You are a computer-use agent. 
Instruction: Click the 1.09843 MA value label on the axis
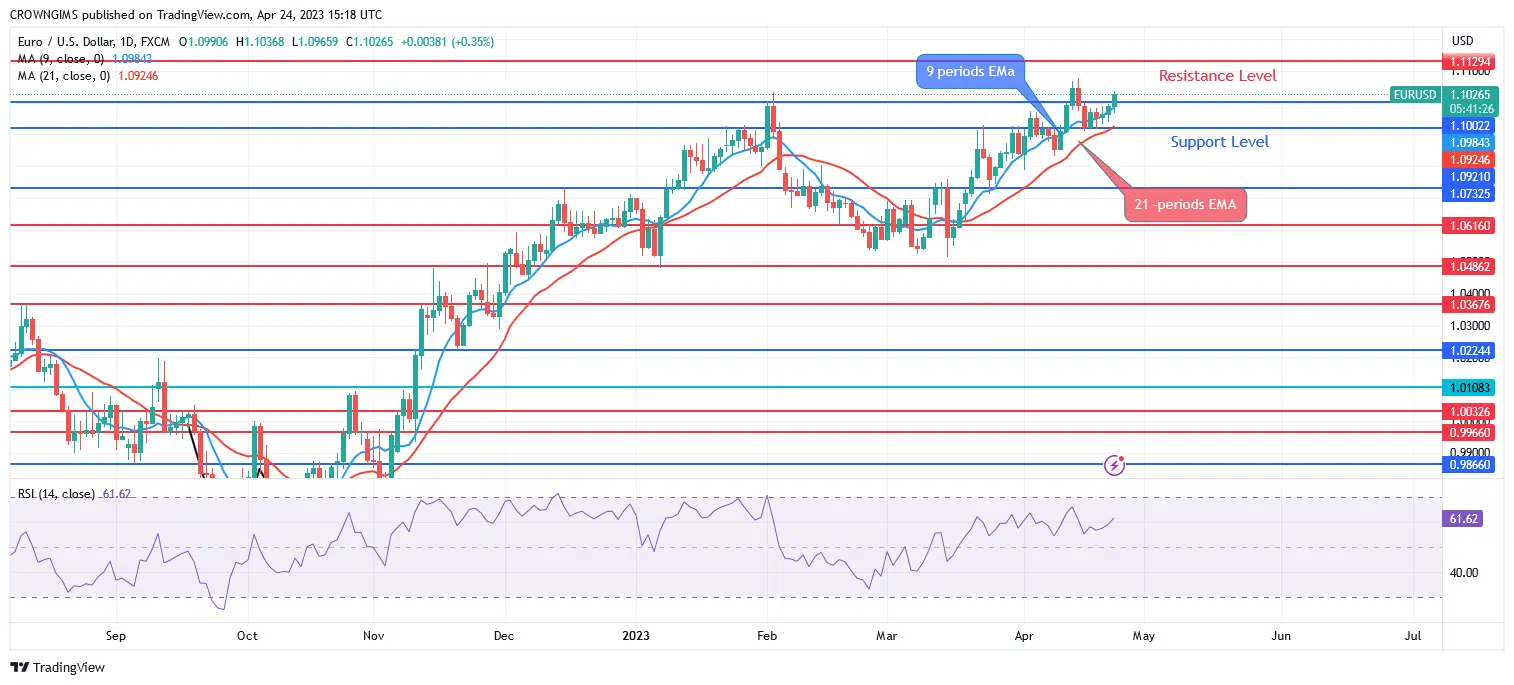[1469, 143]
